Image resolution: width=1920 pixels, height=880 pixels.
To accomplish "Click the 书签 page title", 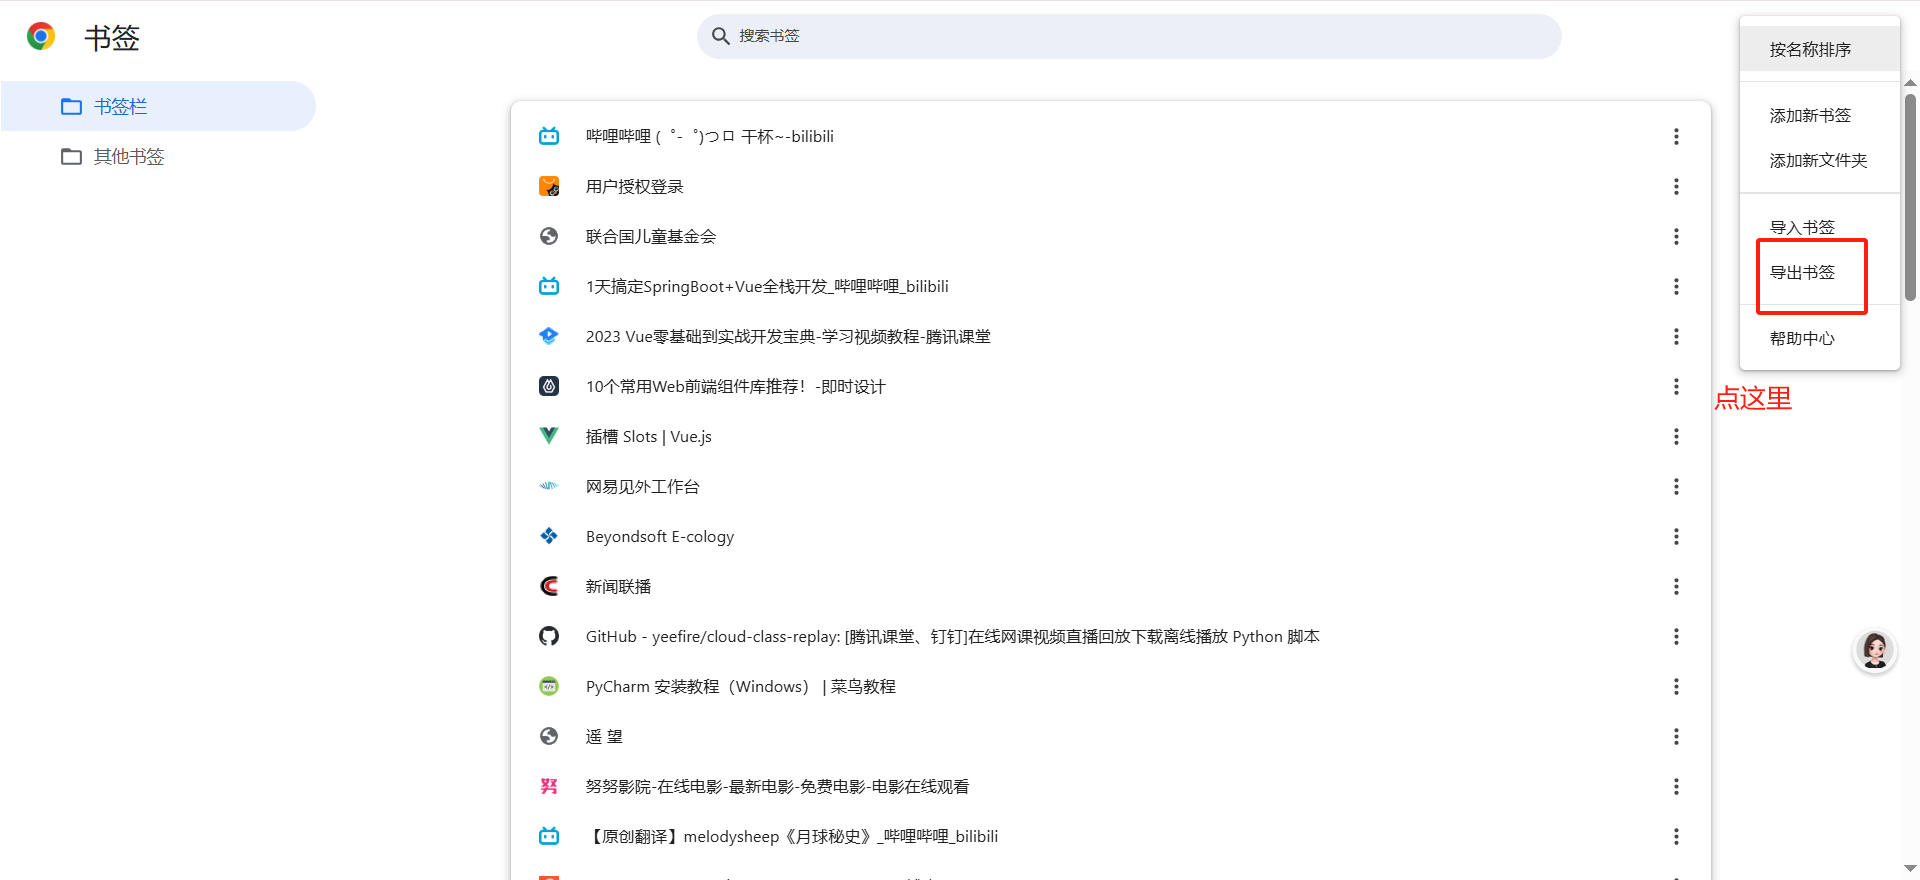I will coord(112,37).
